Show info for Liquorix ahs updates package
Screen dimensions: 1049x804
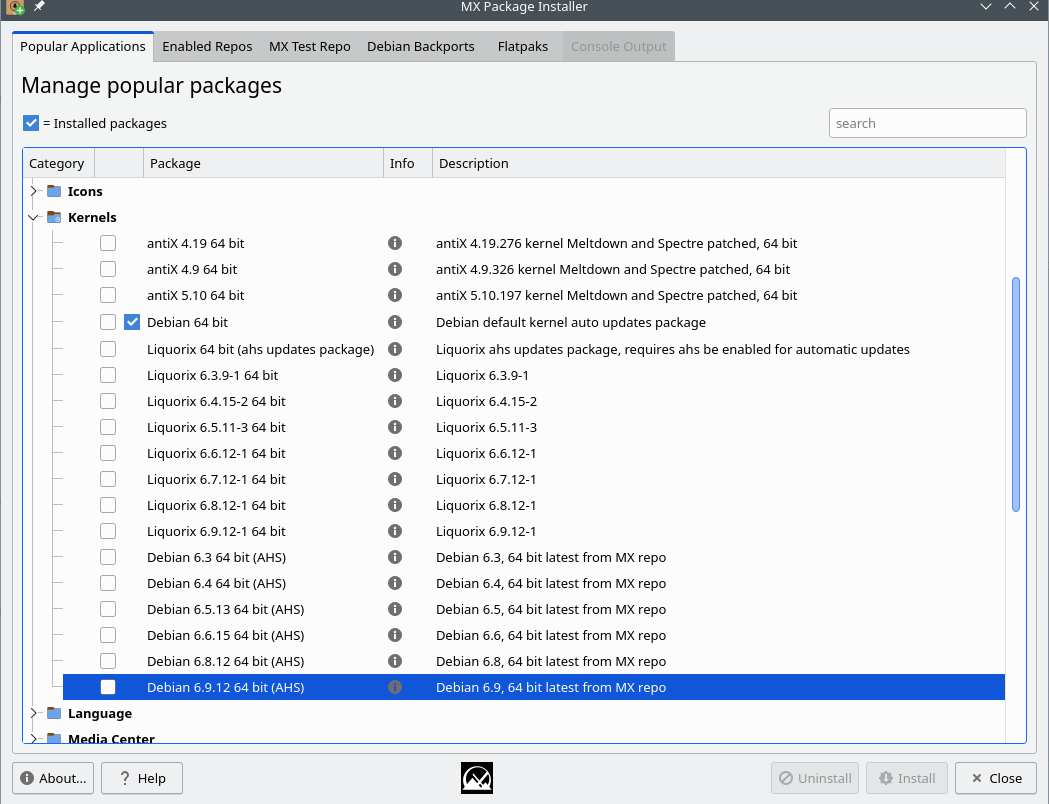pos(395,349)
